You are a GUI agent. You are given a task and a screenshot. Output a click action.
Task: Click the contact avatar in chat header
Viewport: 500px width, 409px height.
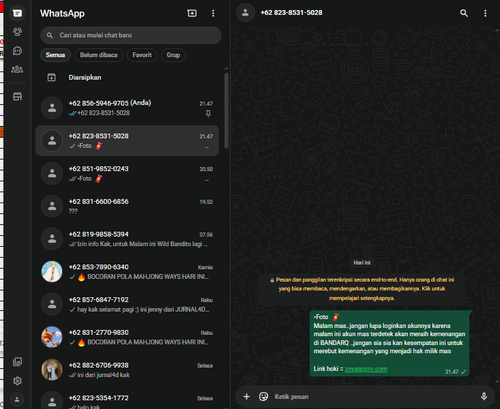[245, 13]
